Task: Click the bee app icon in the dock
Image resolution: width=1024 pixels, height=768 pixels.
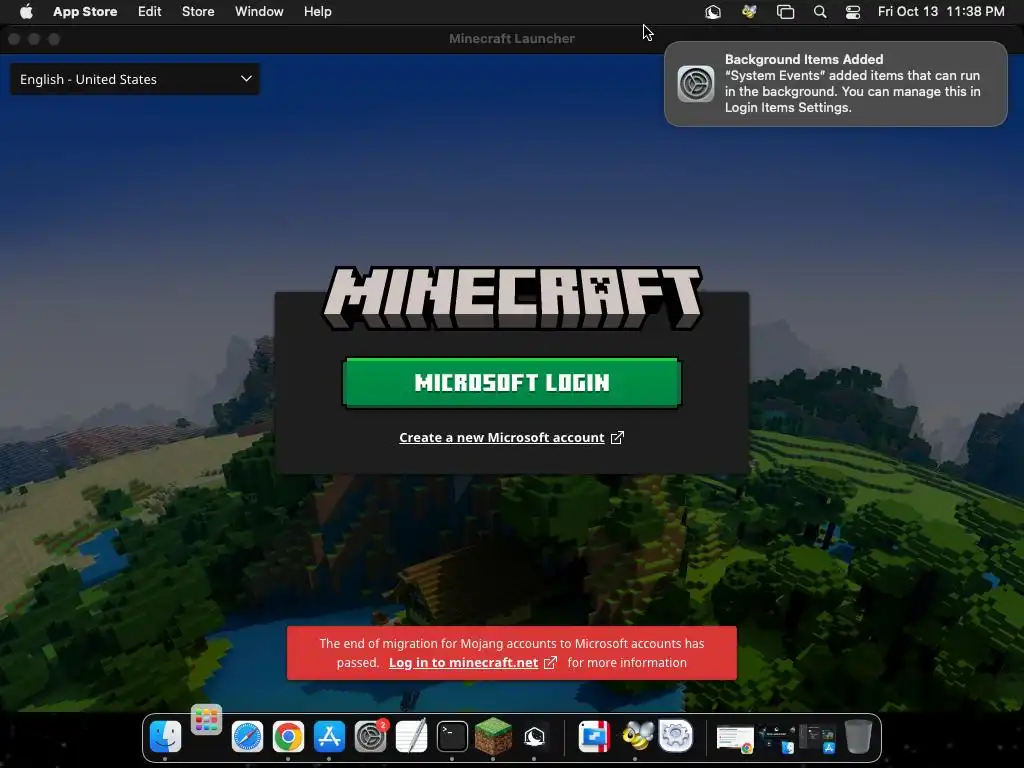Action: point(635,737)
